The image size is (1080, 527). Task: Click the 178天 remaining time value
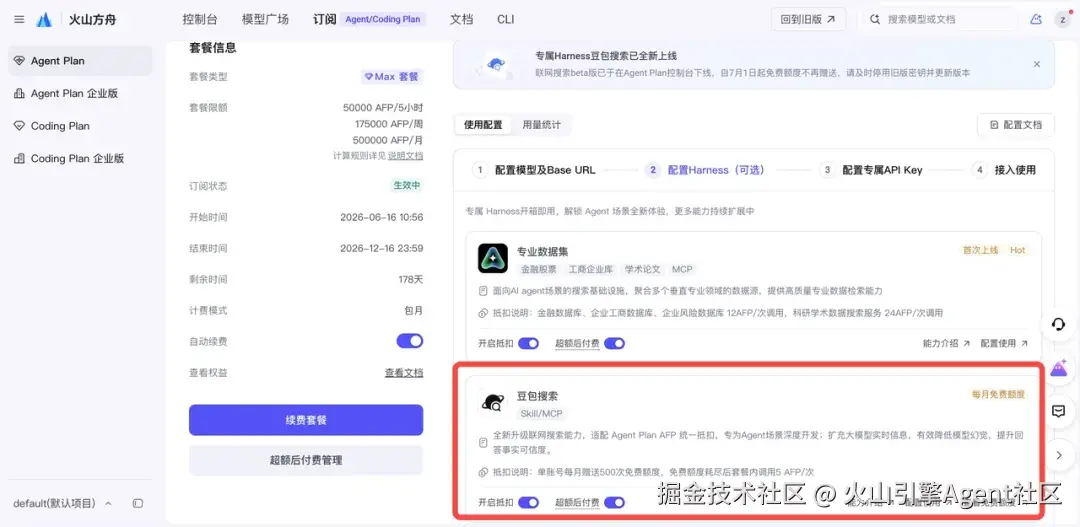412,279
